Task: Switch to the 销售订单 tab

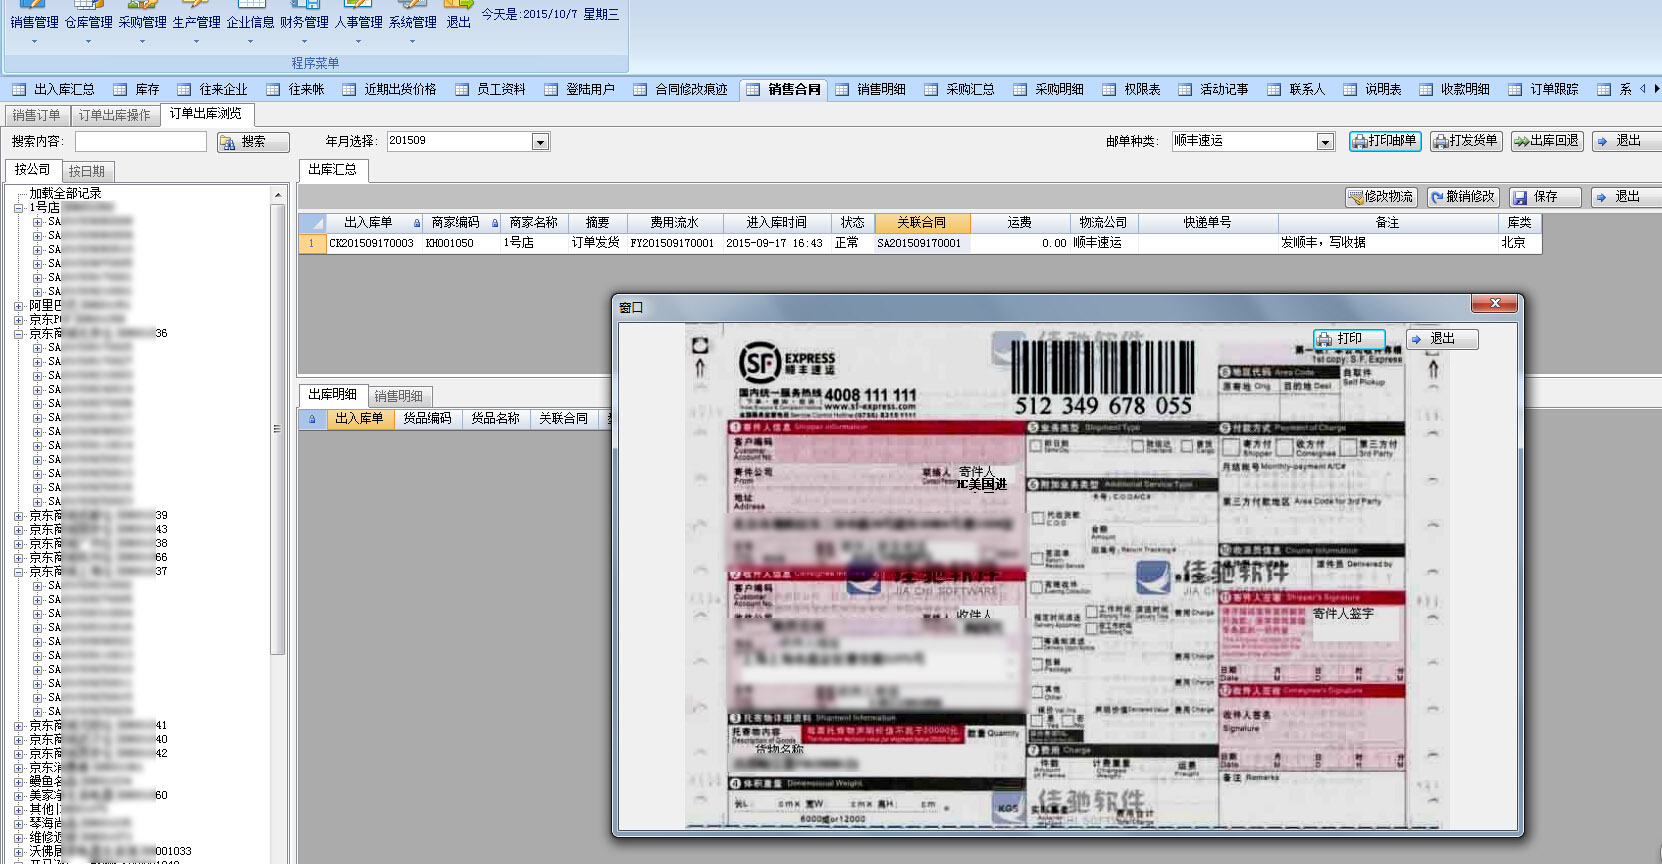Action: (x=36, y=115)
